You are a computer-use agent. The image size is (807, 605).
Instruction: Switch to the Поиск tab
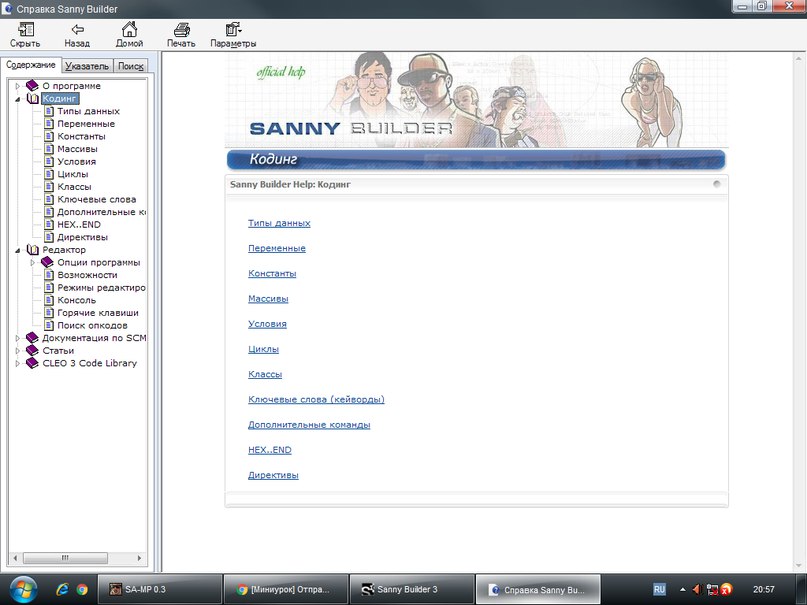(131, 66)
